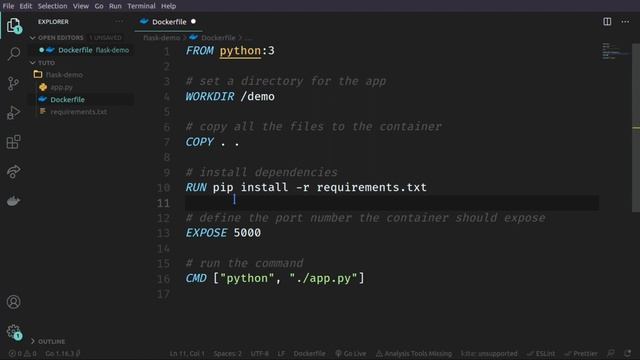This screenshot has width=640, height=360.
Task: Open the Docker view in activity bar
Action: coord(13,201)
